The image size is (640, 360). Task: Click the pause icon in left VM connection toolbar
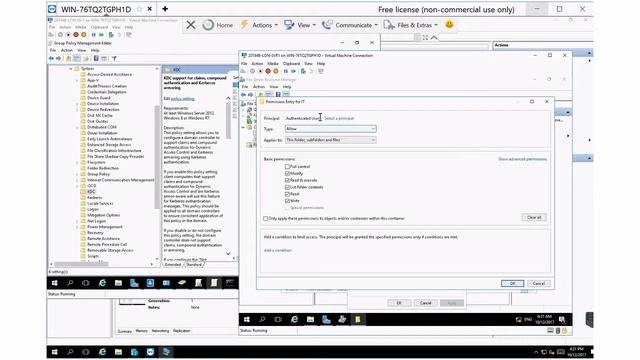point(93,35)
